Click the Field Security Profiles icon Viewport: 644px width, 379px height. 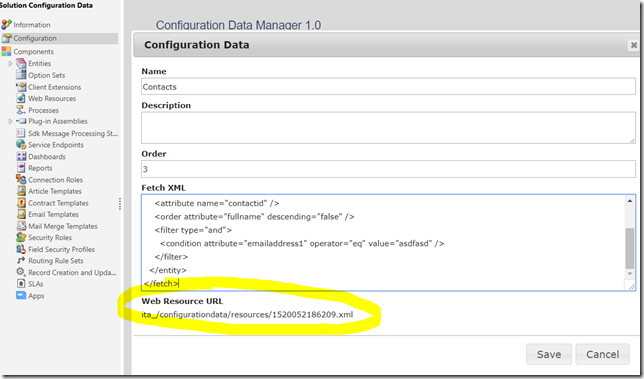[21, 249]
